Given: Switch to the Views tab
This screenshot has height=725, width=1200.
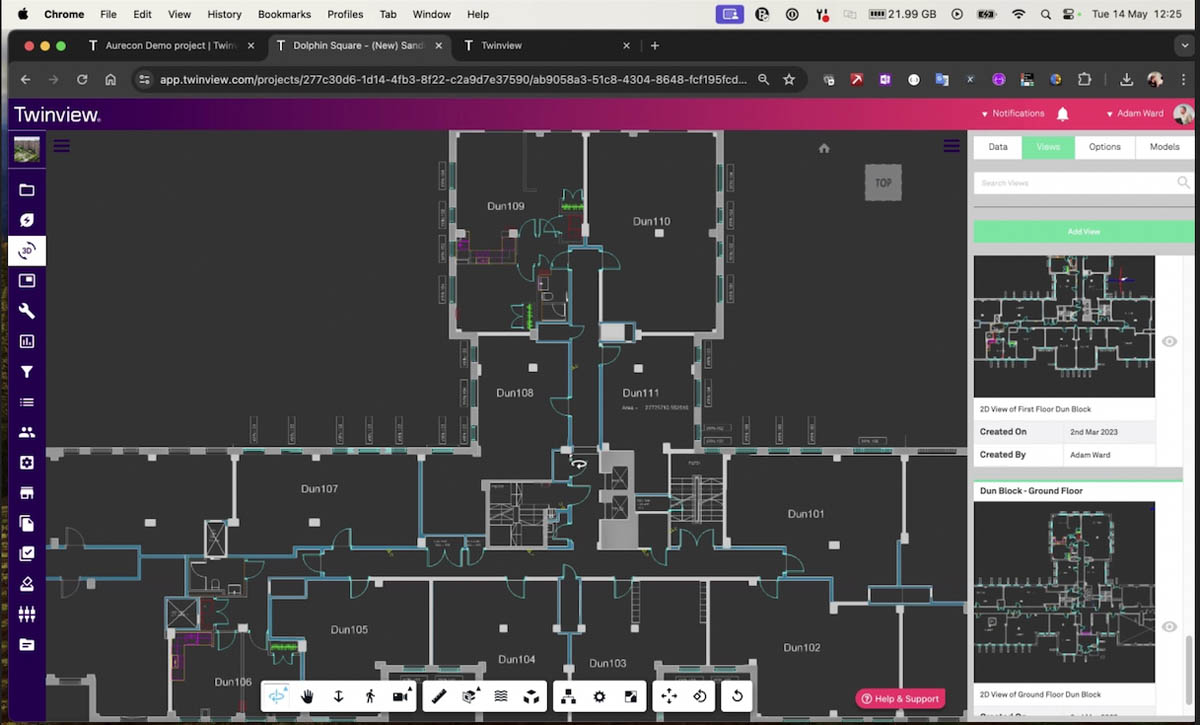Looking at the screenshot, I should (1048, 147).
